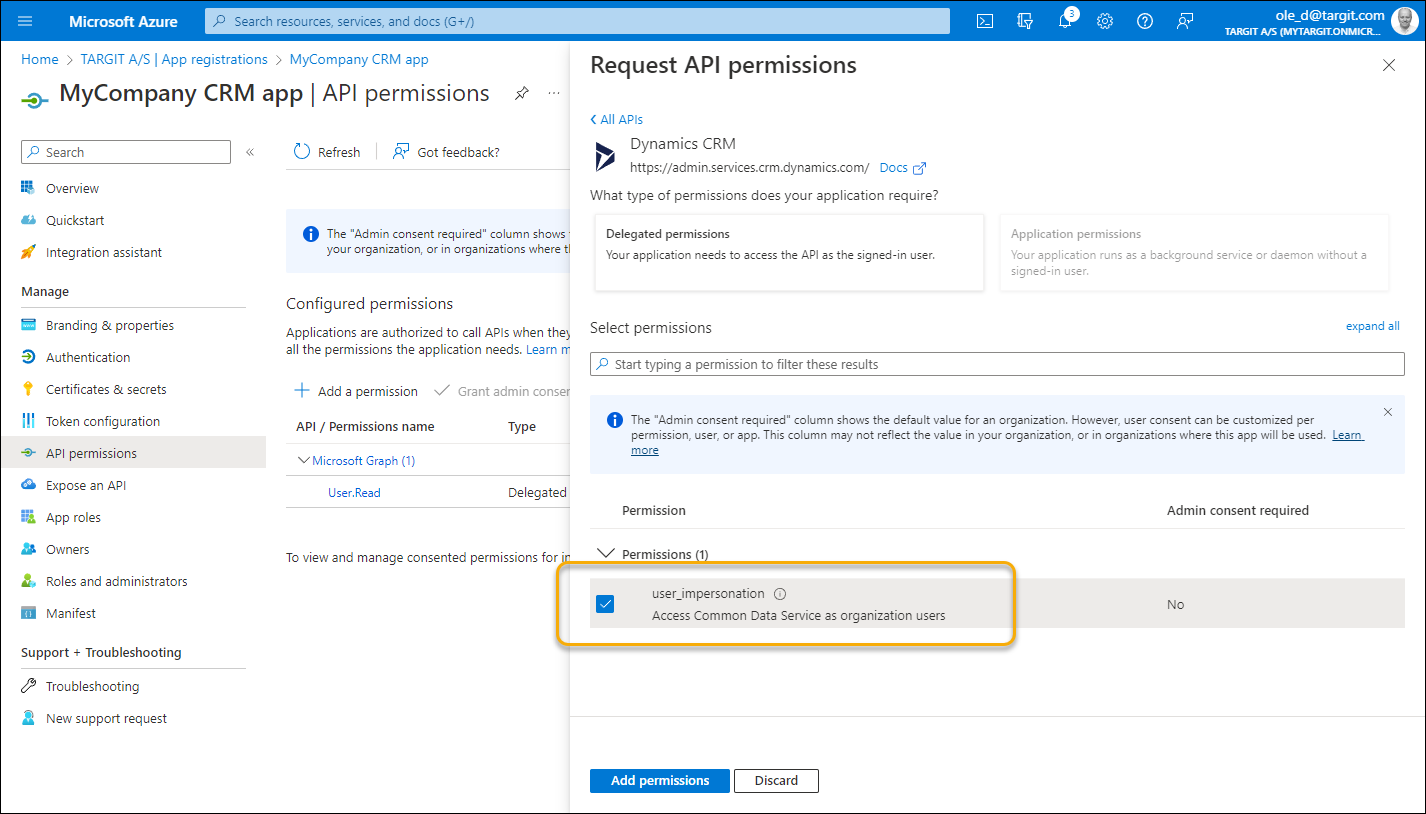Click TARGIT A/S | App registrations breadcrumb
The image size is (1426, 814).
point(174,59)
